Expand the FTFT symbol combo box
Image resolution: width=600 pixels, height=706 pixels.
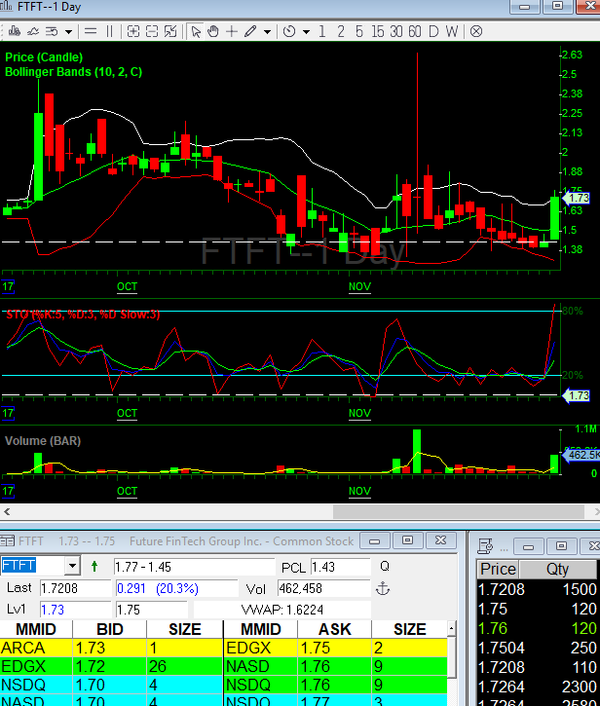(x=71, y=567)
